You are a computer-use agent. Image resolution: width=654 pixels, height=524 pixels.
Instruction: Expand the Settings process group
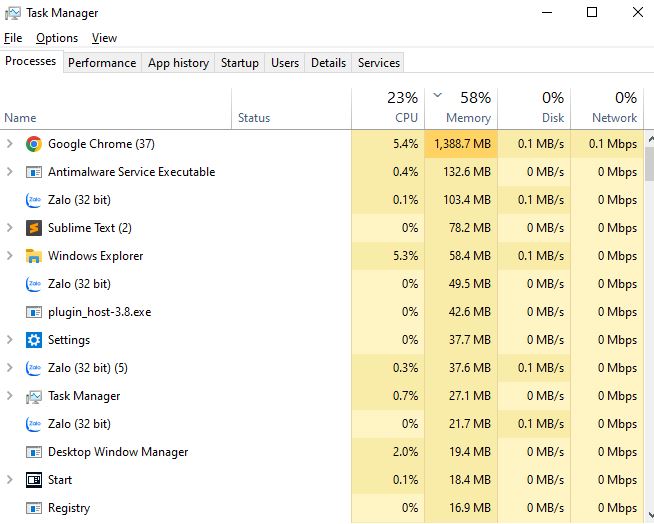coord(10,340)
